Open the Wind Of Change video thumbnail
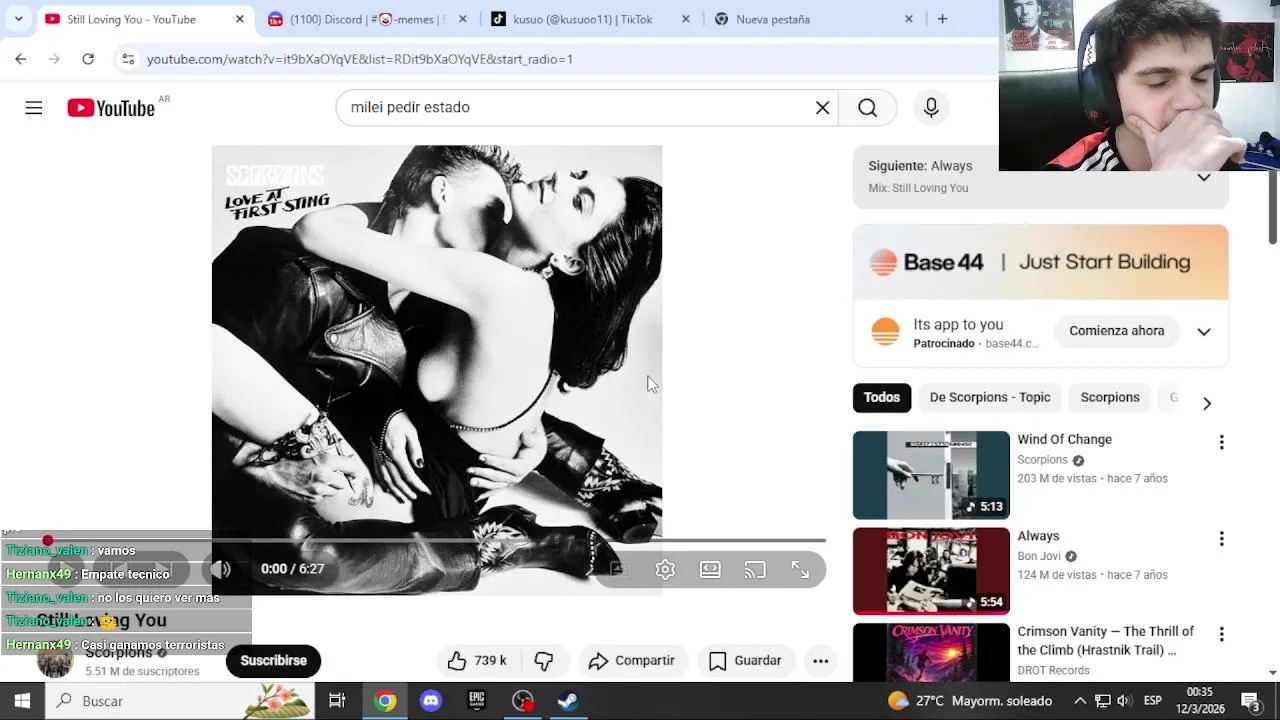 (931, 475)
